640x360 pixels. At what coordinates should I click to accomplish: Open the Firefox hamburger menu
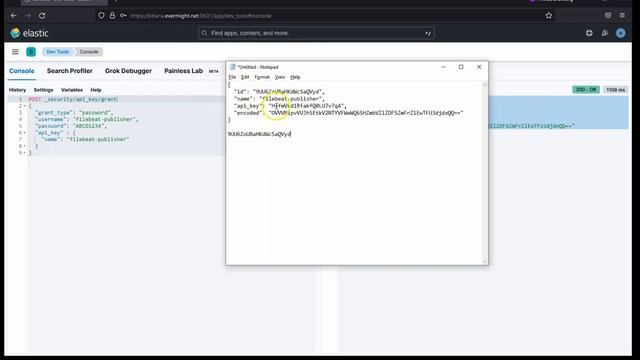pyautogui.click(x=622, y=16)
